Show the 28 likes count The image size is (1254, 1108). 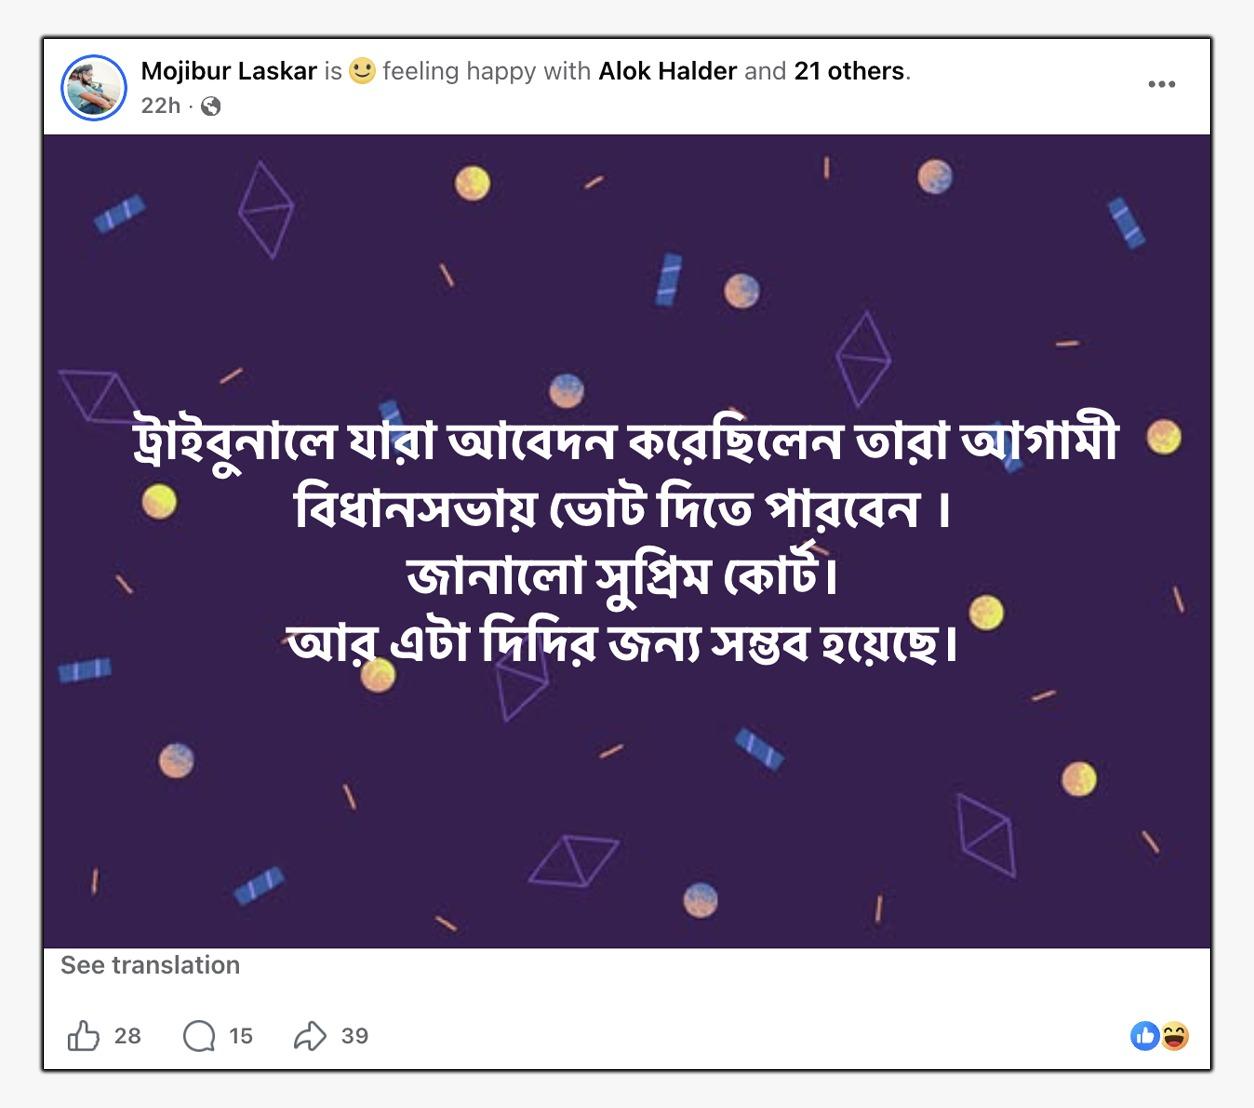tap(128, 1036)
